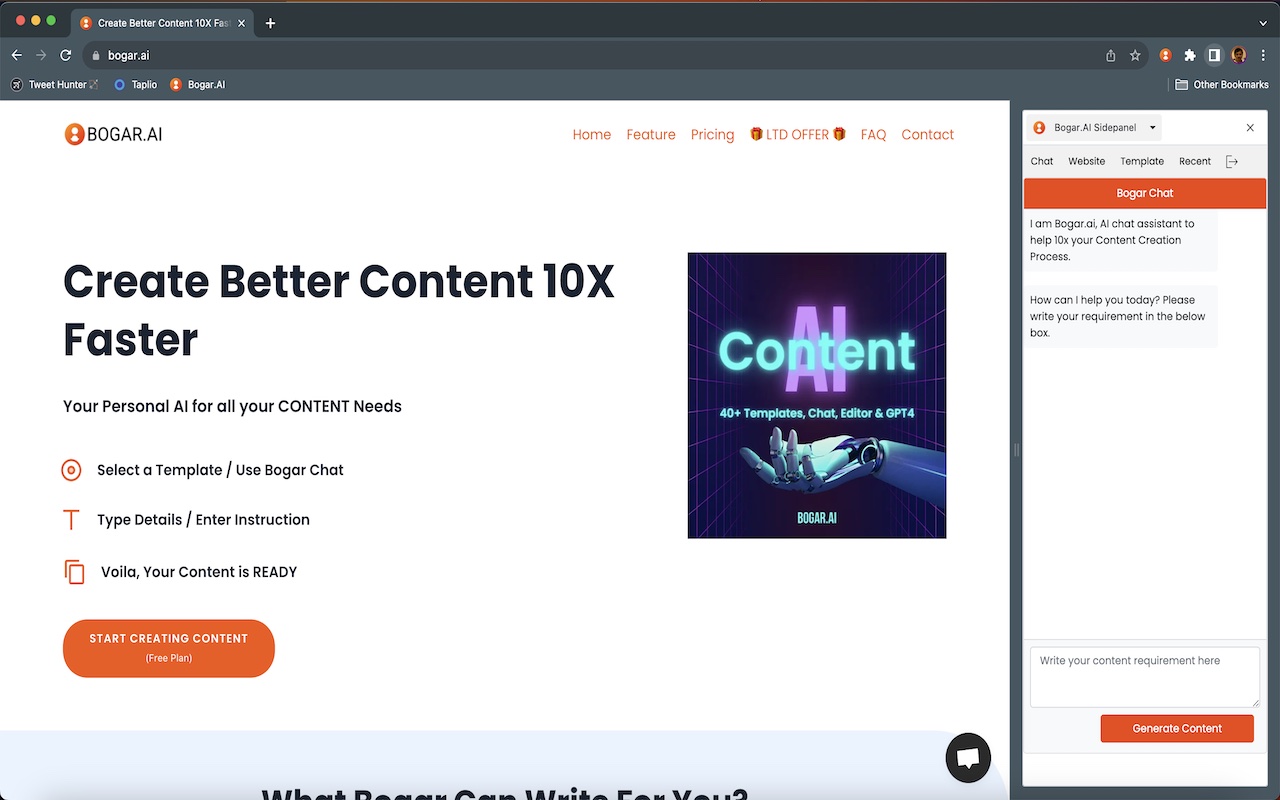1280x800 pixels.
Task: Click the lock icon in the address bar
Action: pos(97,56)
